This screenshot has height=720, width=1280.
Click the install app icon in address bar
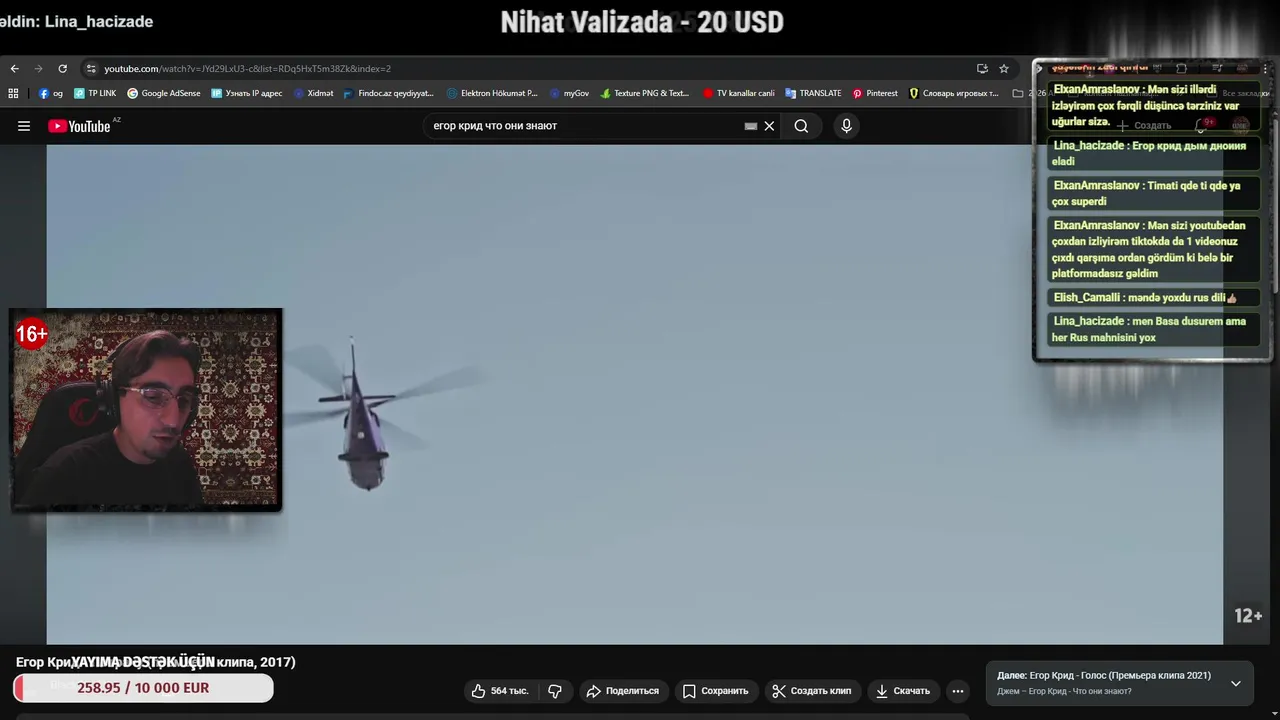click(982, 69)
